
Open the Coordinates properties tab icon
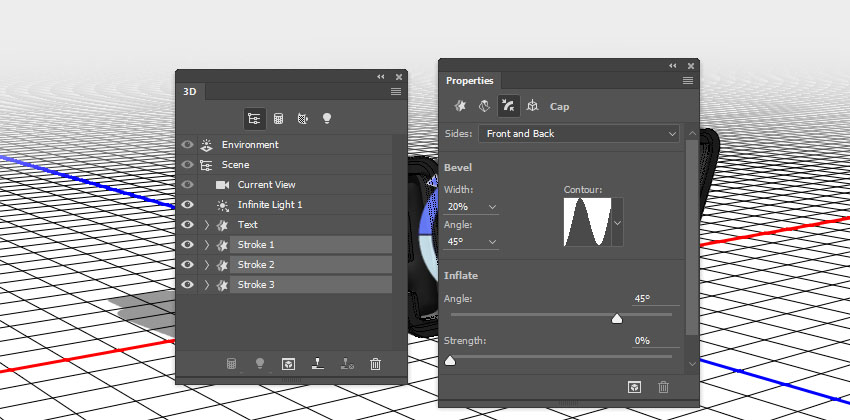(x=532, y=106)
